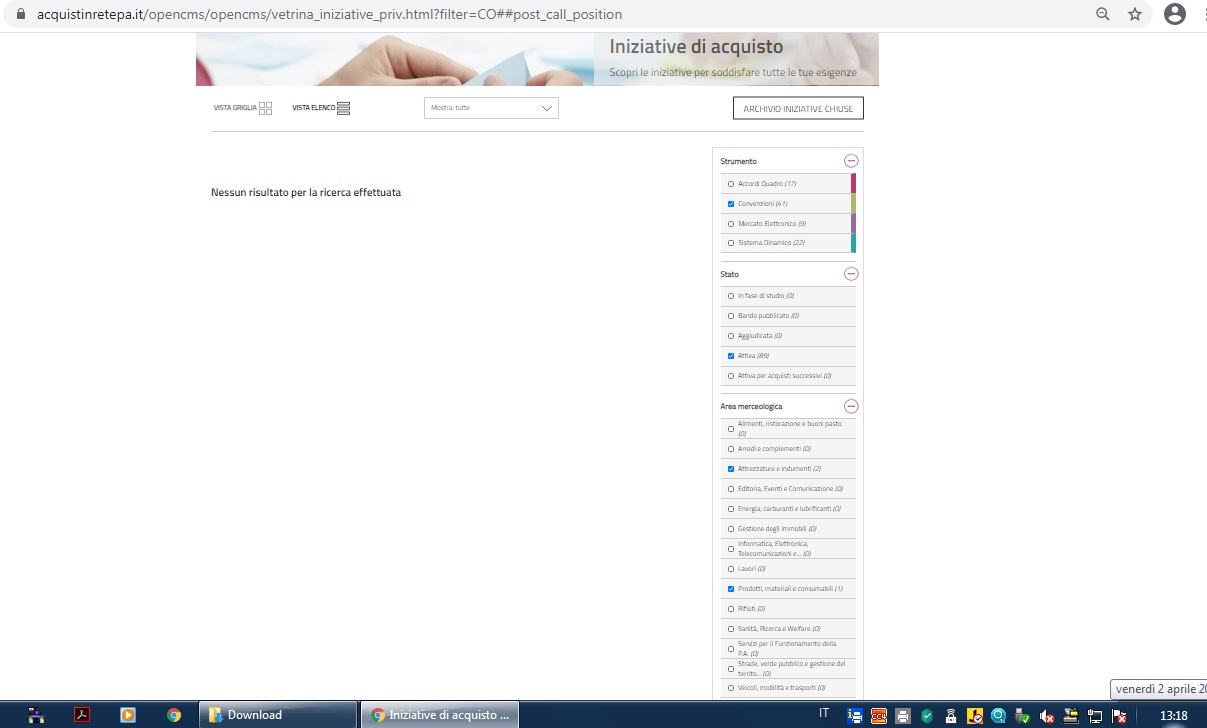This screenshot has height=728, width=1207.
Task: Open the 'Mostra: tutte' dropdown
Action: tap(491, 108)
